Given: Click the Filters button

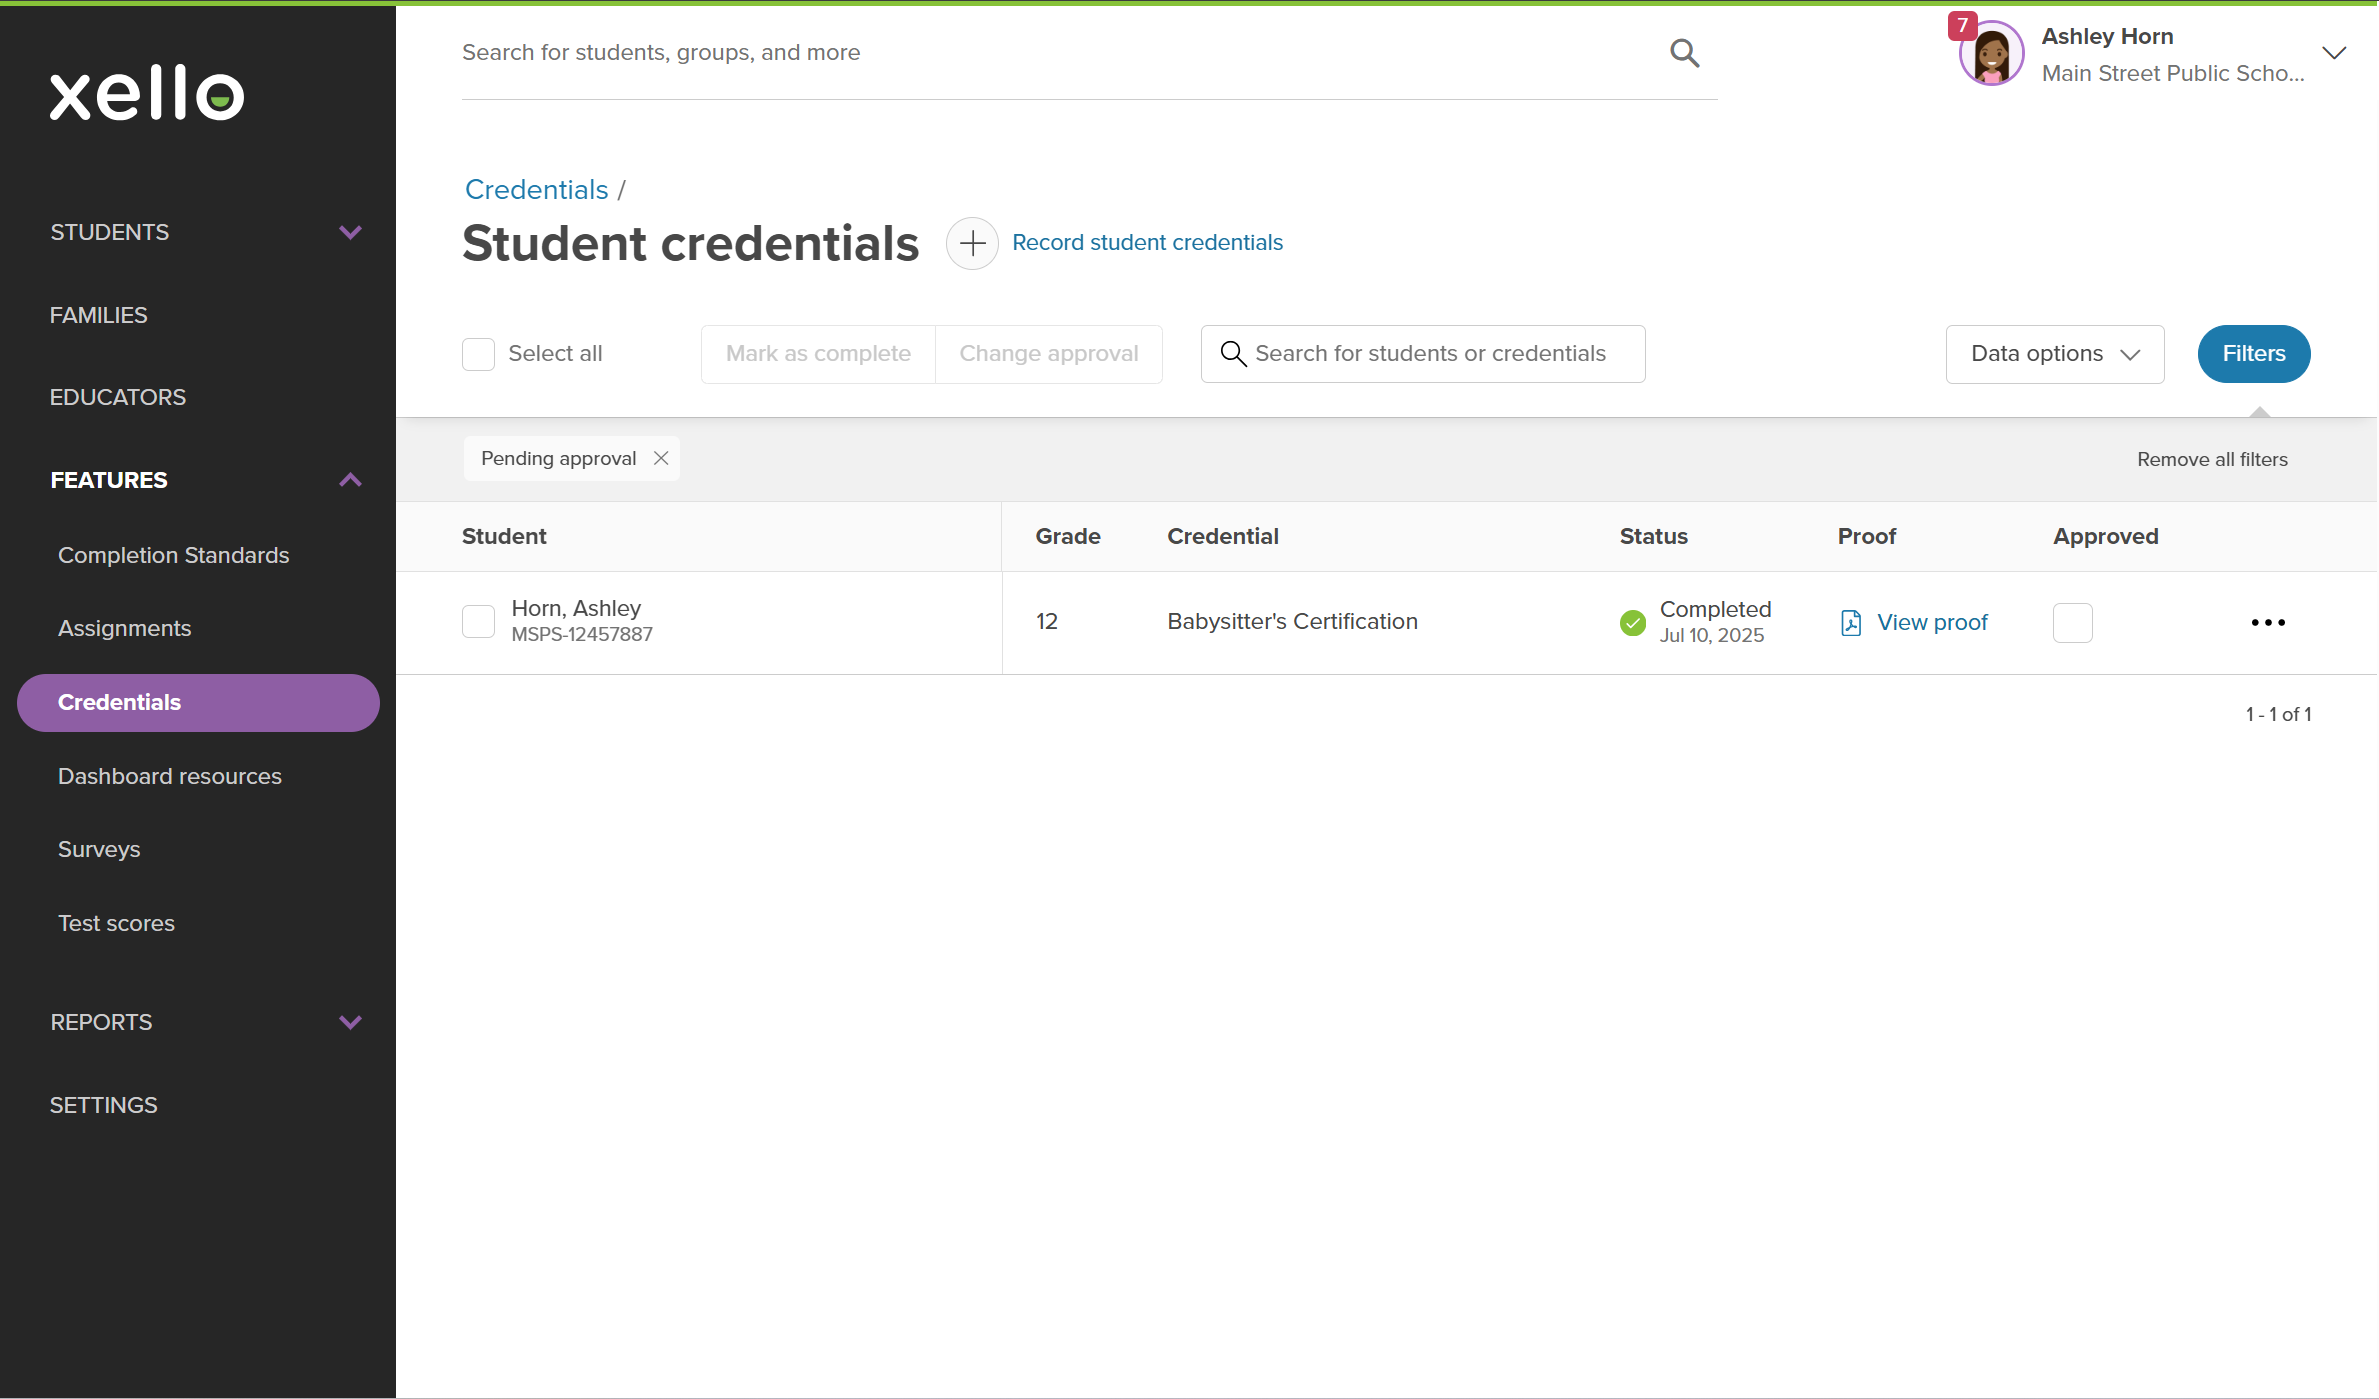Looking at the screenshot, I should point(2253,353).
